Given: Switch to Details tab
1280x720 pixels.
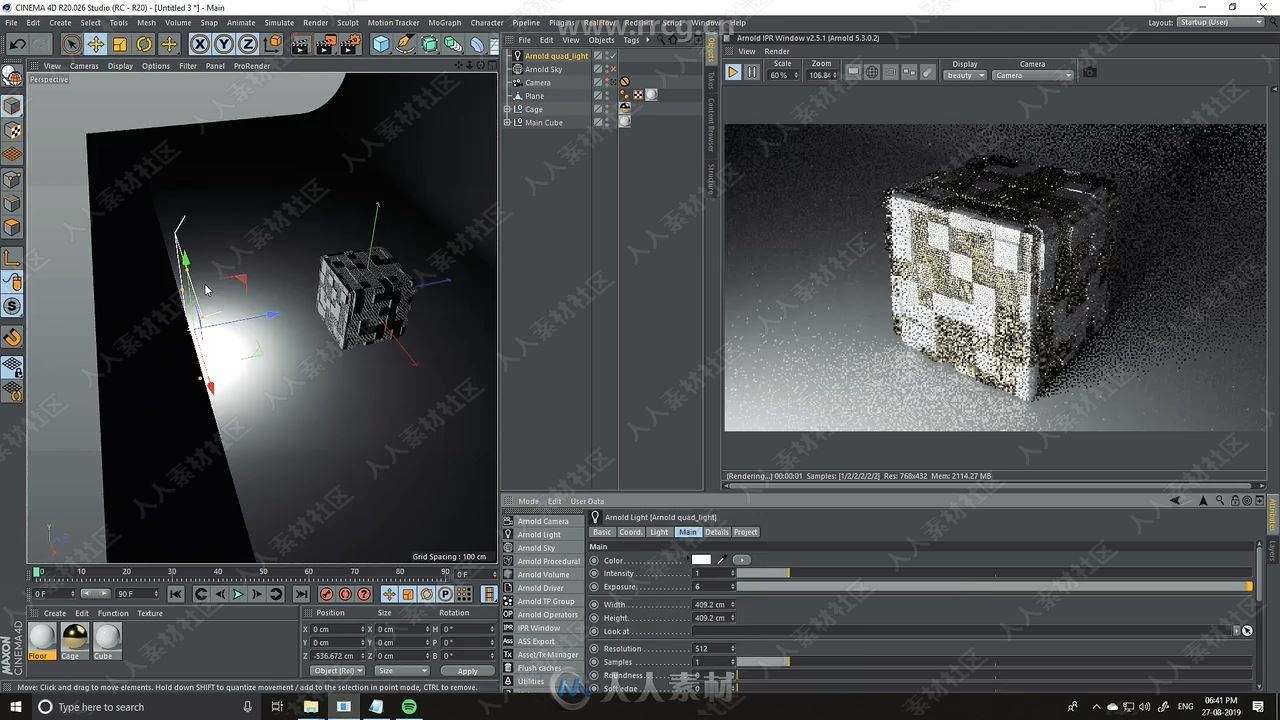Looking at the screenshot, I should 717,532.
